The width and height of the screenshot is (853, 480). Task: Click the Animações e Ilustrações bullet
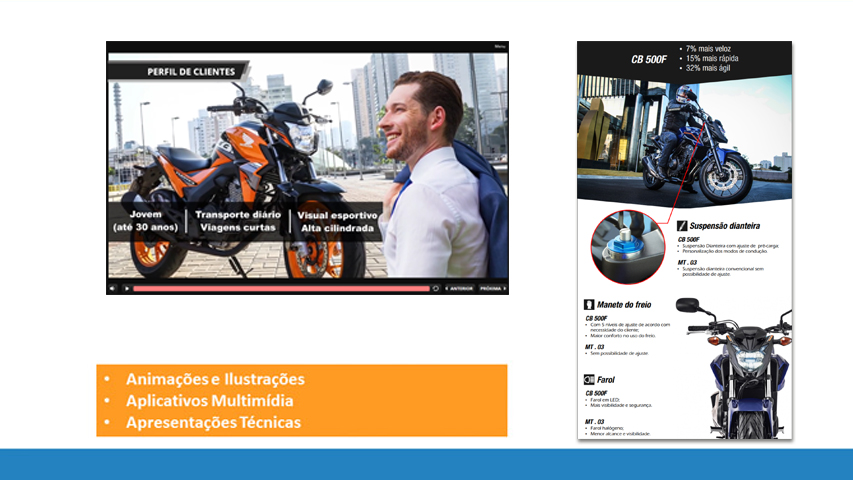215,379
